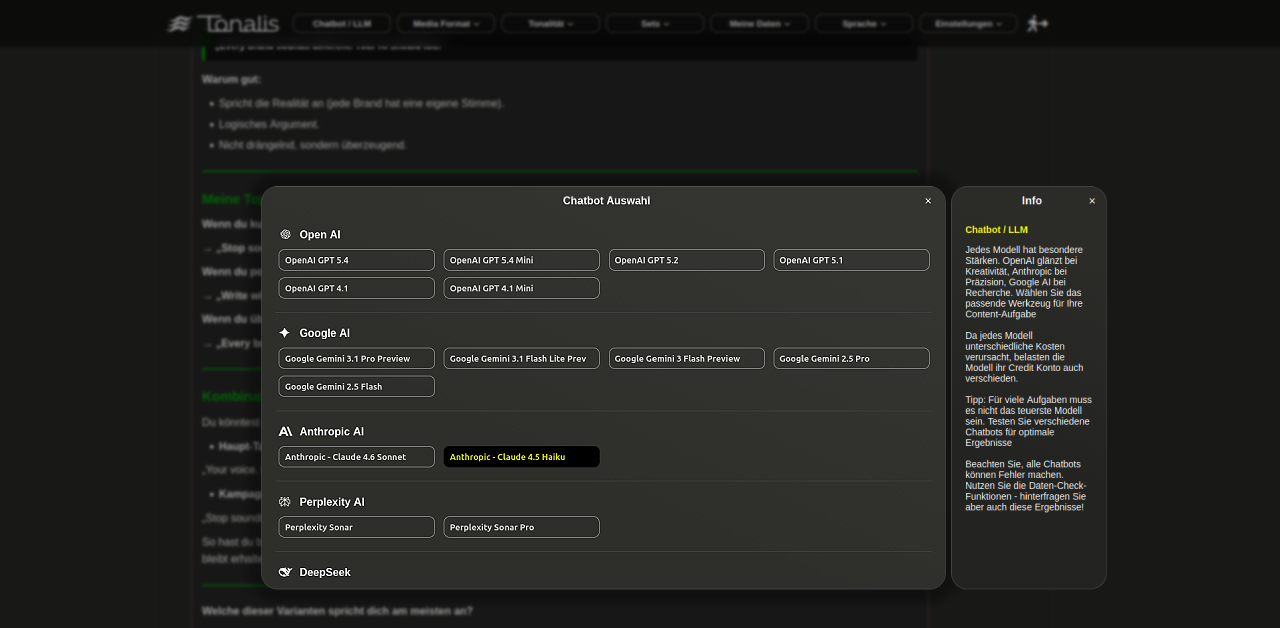Click the DeepSeek whale icon
This screenshot has height=628, width=1280.
tap(285, 572)
